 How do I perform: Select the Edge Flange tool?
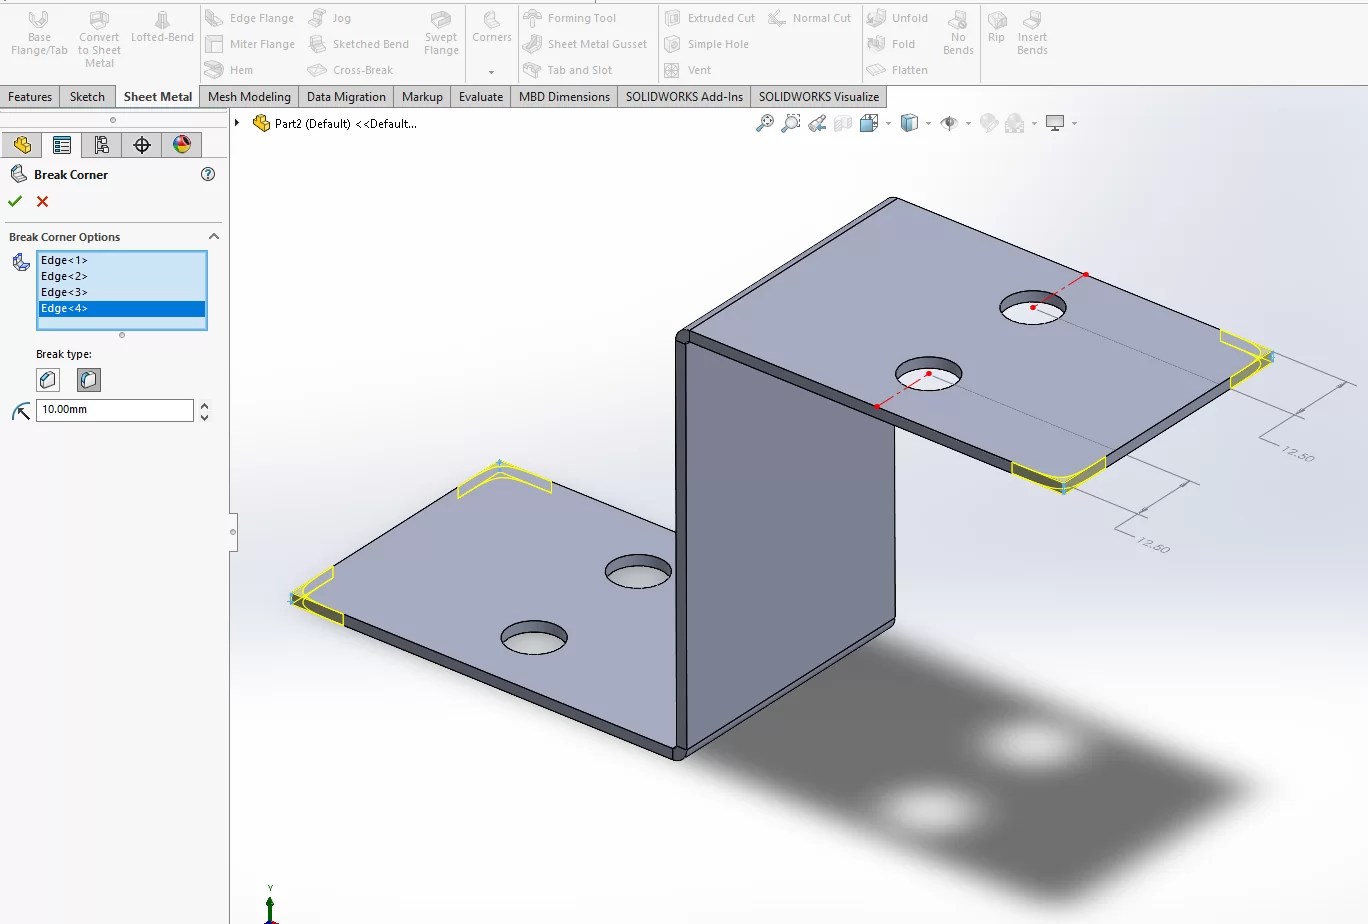coord(250,17)
